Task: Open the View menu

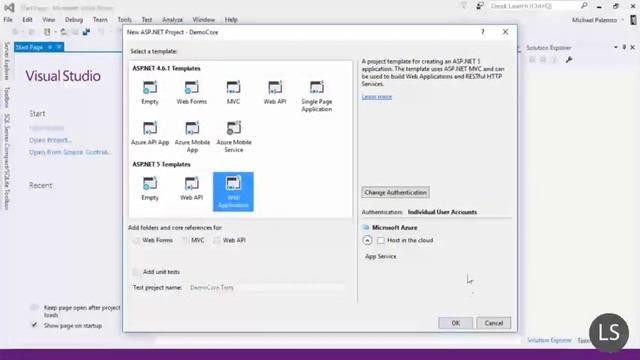Action: tap(49, 20)
